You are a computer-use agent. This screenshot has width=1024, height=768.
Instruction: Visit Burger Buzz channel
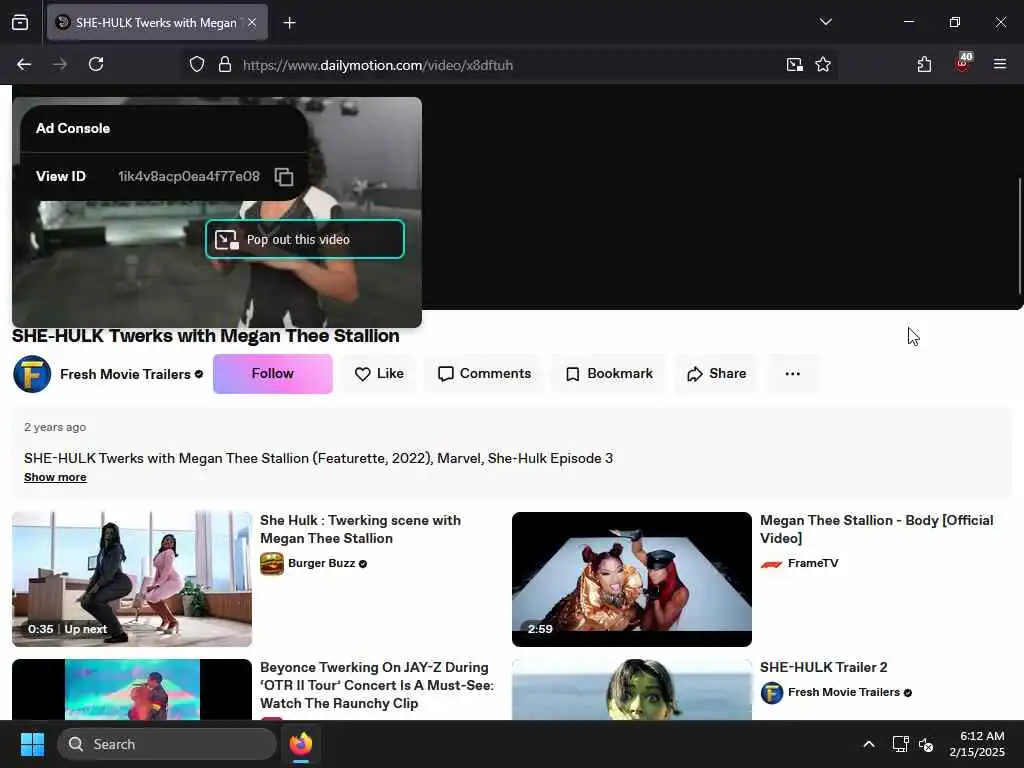click(x=321, y=564)
